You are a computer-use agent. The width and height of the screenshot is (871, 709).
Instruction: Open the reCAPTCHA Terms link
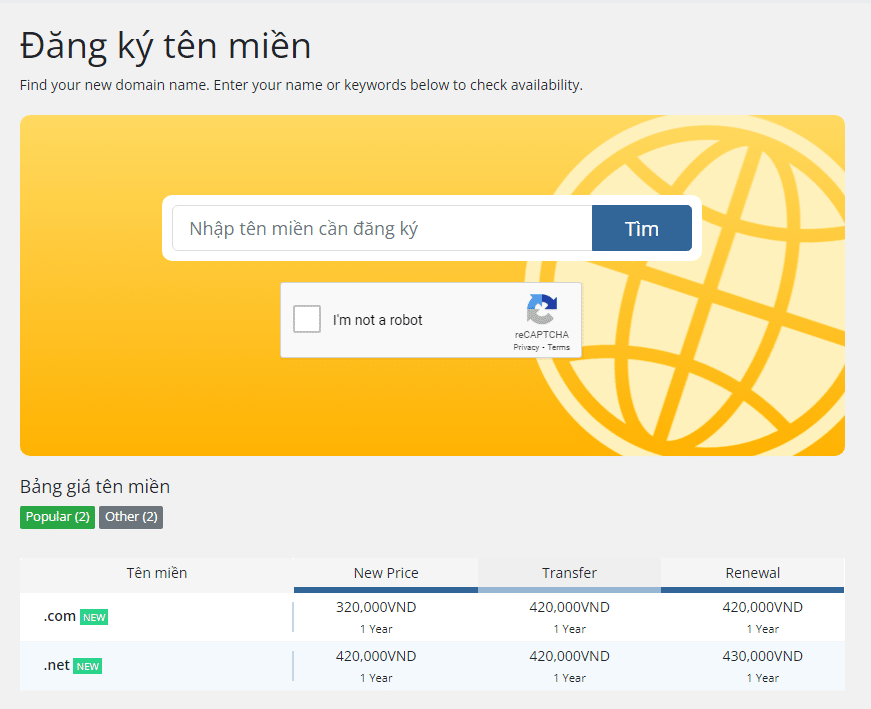(x=559, y=348)
